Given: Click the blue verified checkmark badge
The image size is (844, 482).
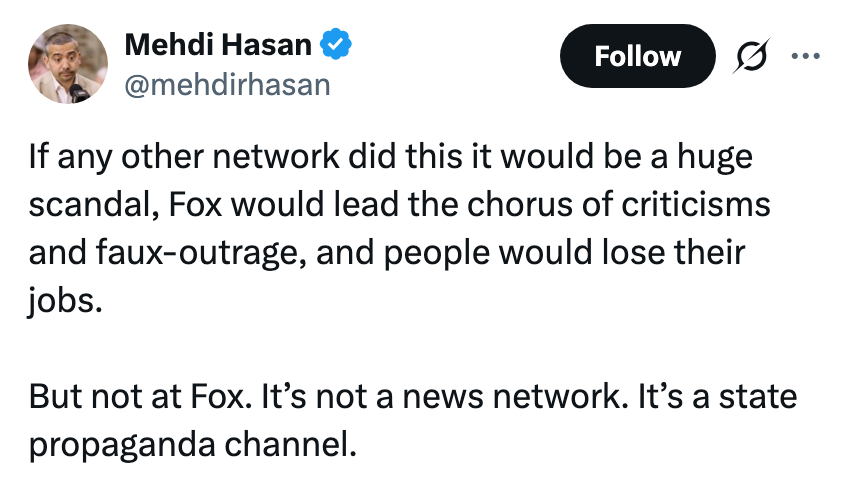Looking at the screenshot, I should [335, 45].
